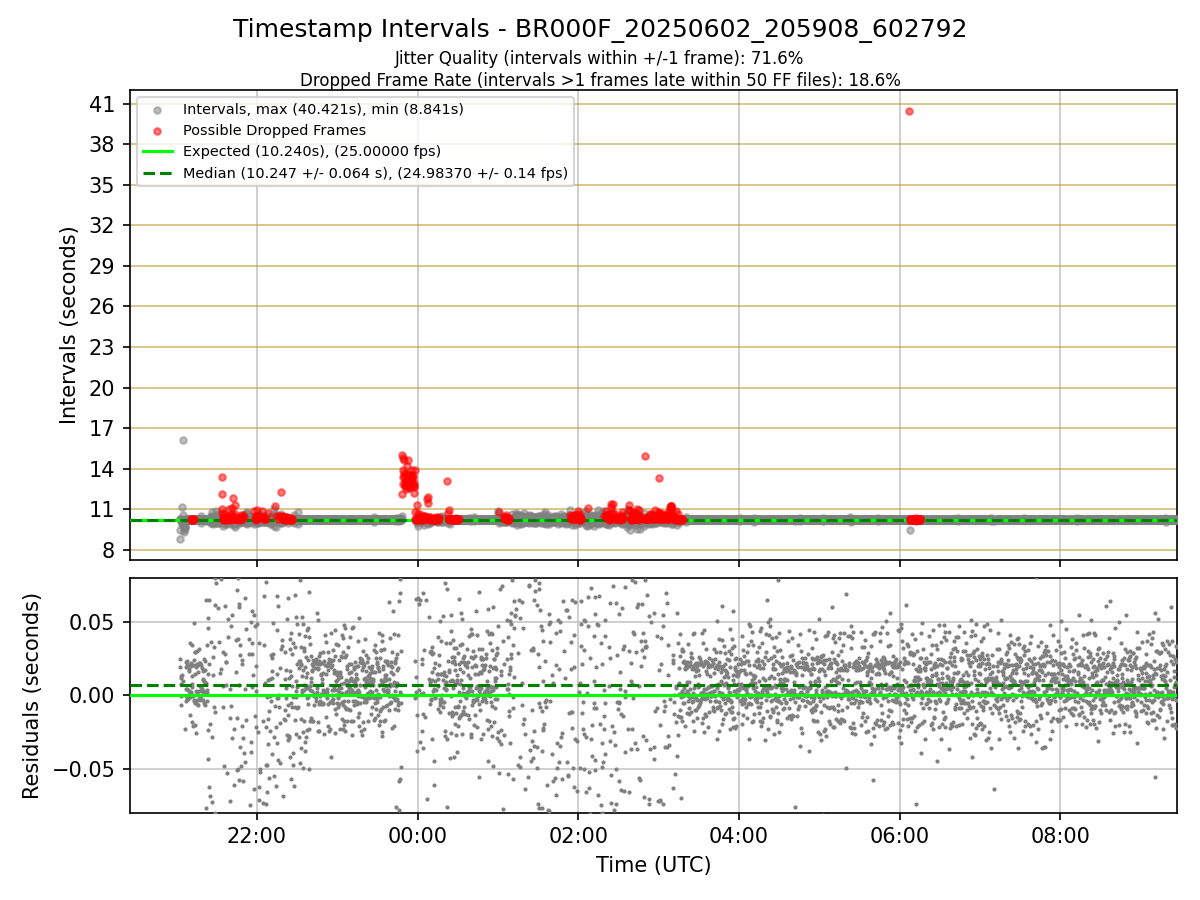
Task: Click the red dropped-frame cluster just before 00:00
Action: click(408, 475)
